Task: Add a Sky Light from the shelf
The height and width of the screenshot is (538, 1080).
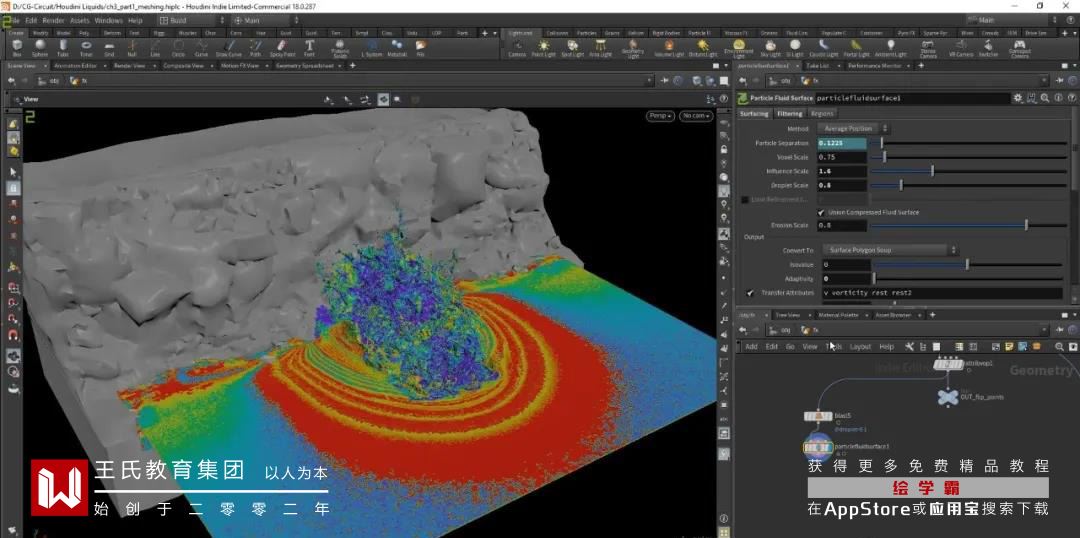Action: pos(769,48)
